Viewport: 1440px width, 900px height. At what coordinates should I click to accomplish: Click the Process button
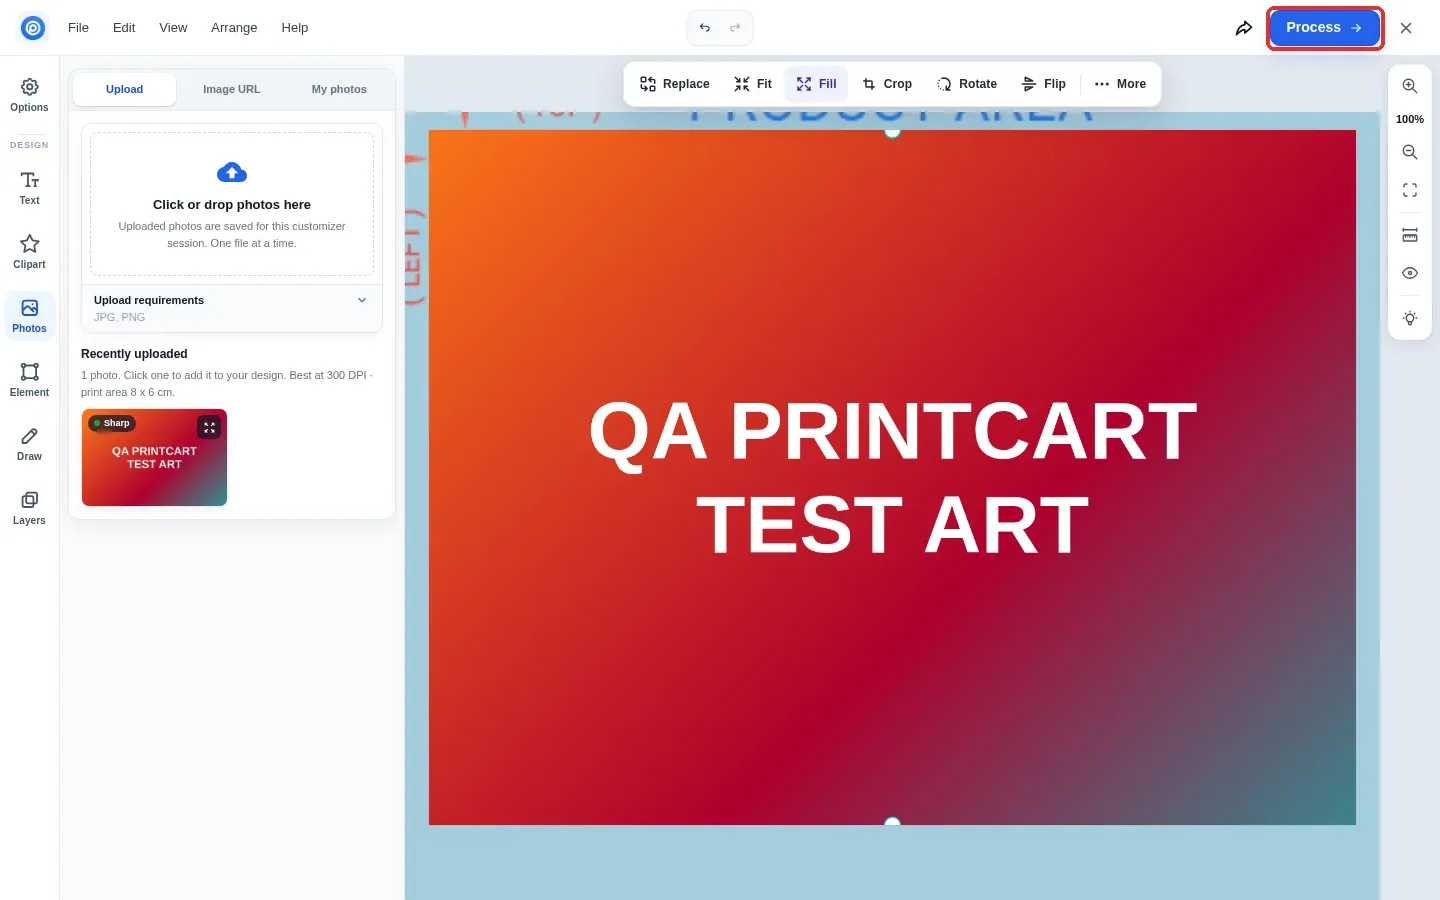(x=1325, y=28)
